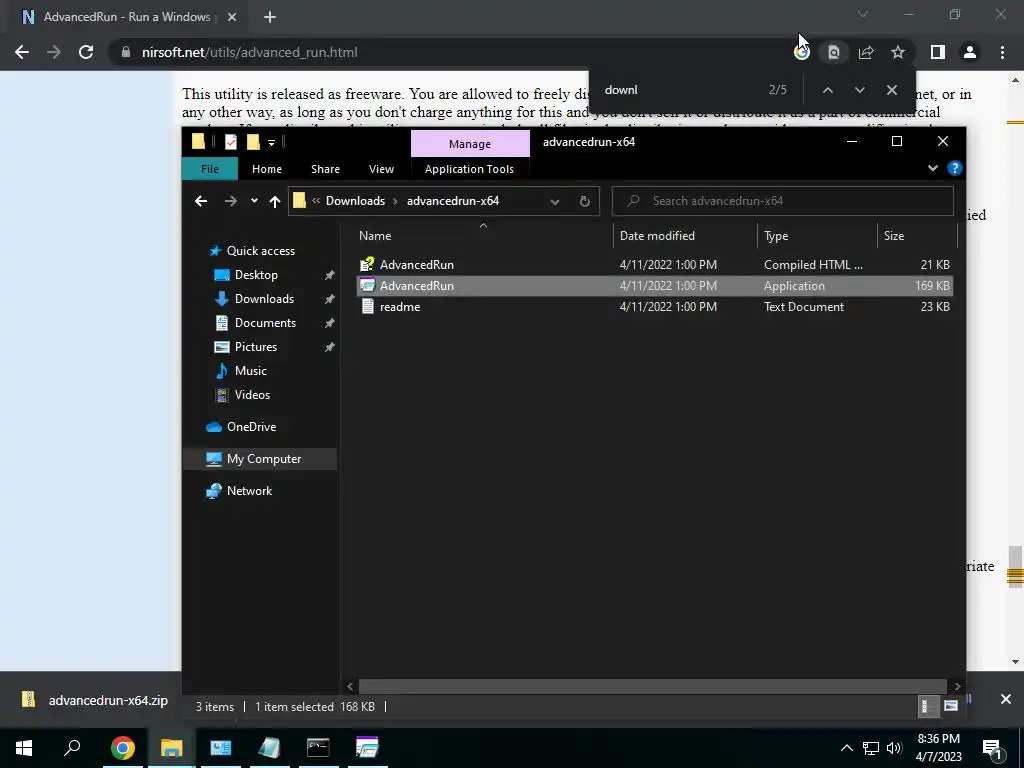
Task: Click Explorer forward arrow
Action: (x=231, y=201)
